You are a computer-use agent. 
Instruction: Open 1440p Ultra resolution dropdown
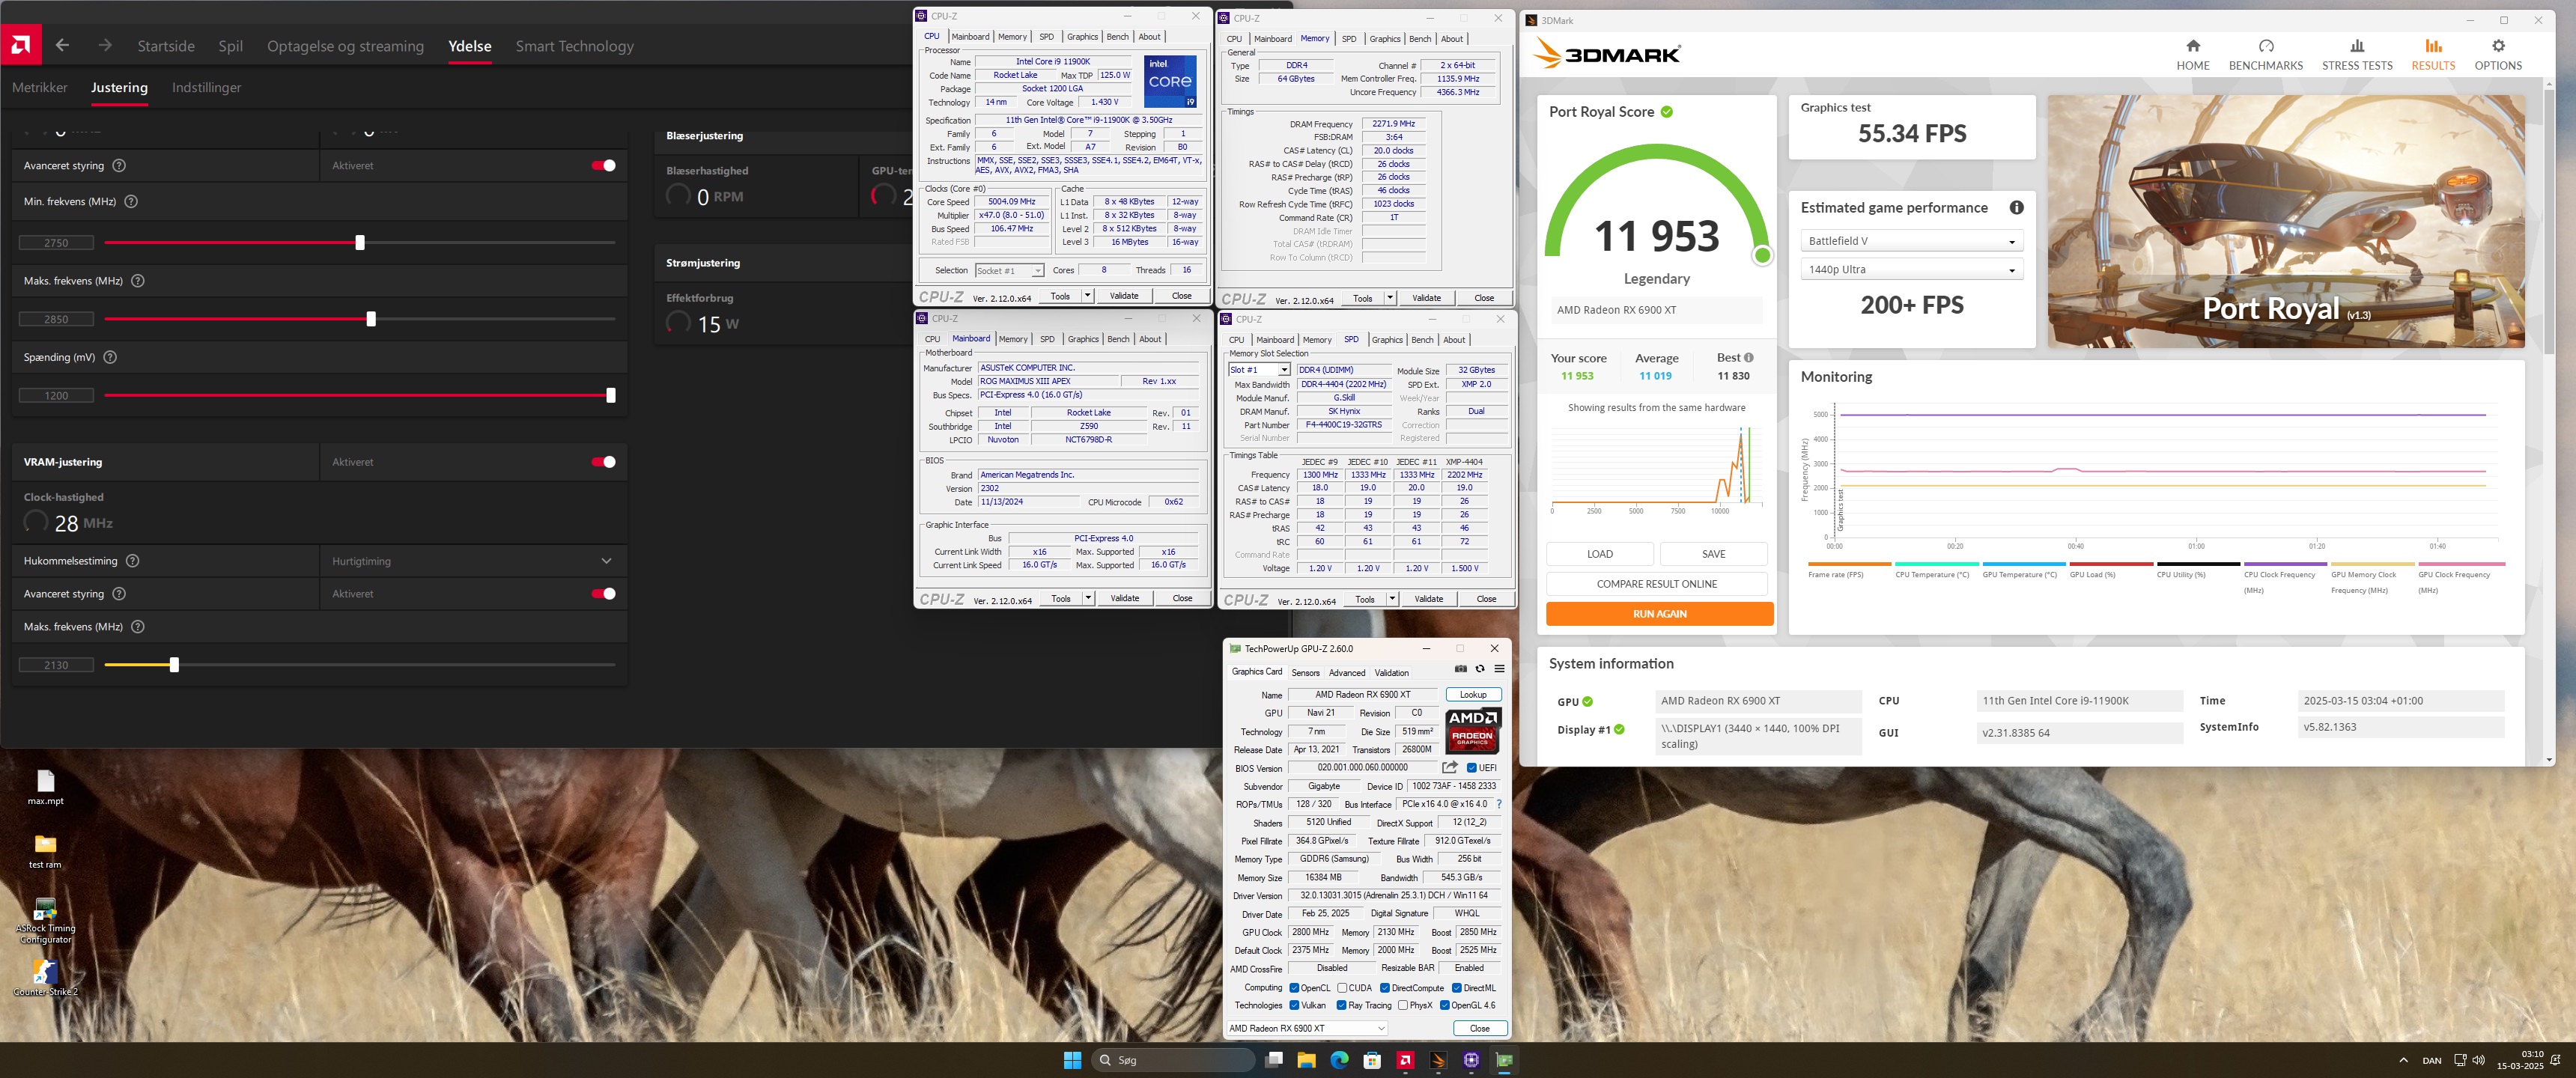[1911, 269]
